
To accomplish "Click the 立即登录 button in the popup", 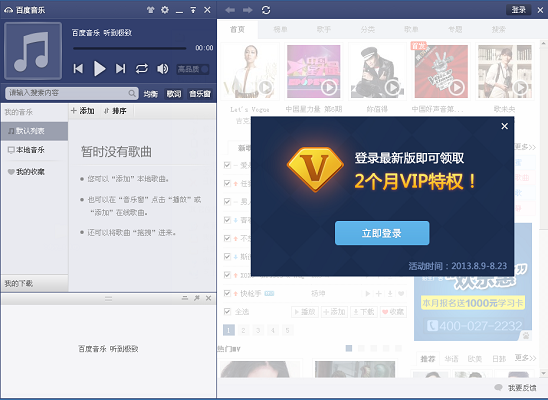I will tap(382, 233).
